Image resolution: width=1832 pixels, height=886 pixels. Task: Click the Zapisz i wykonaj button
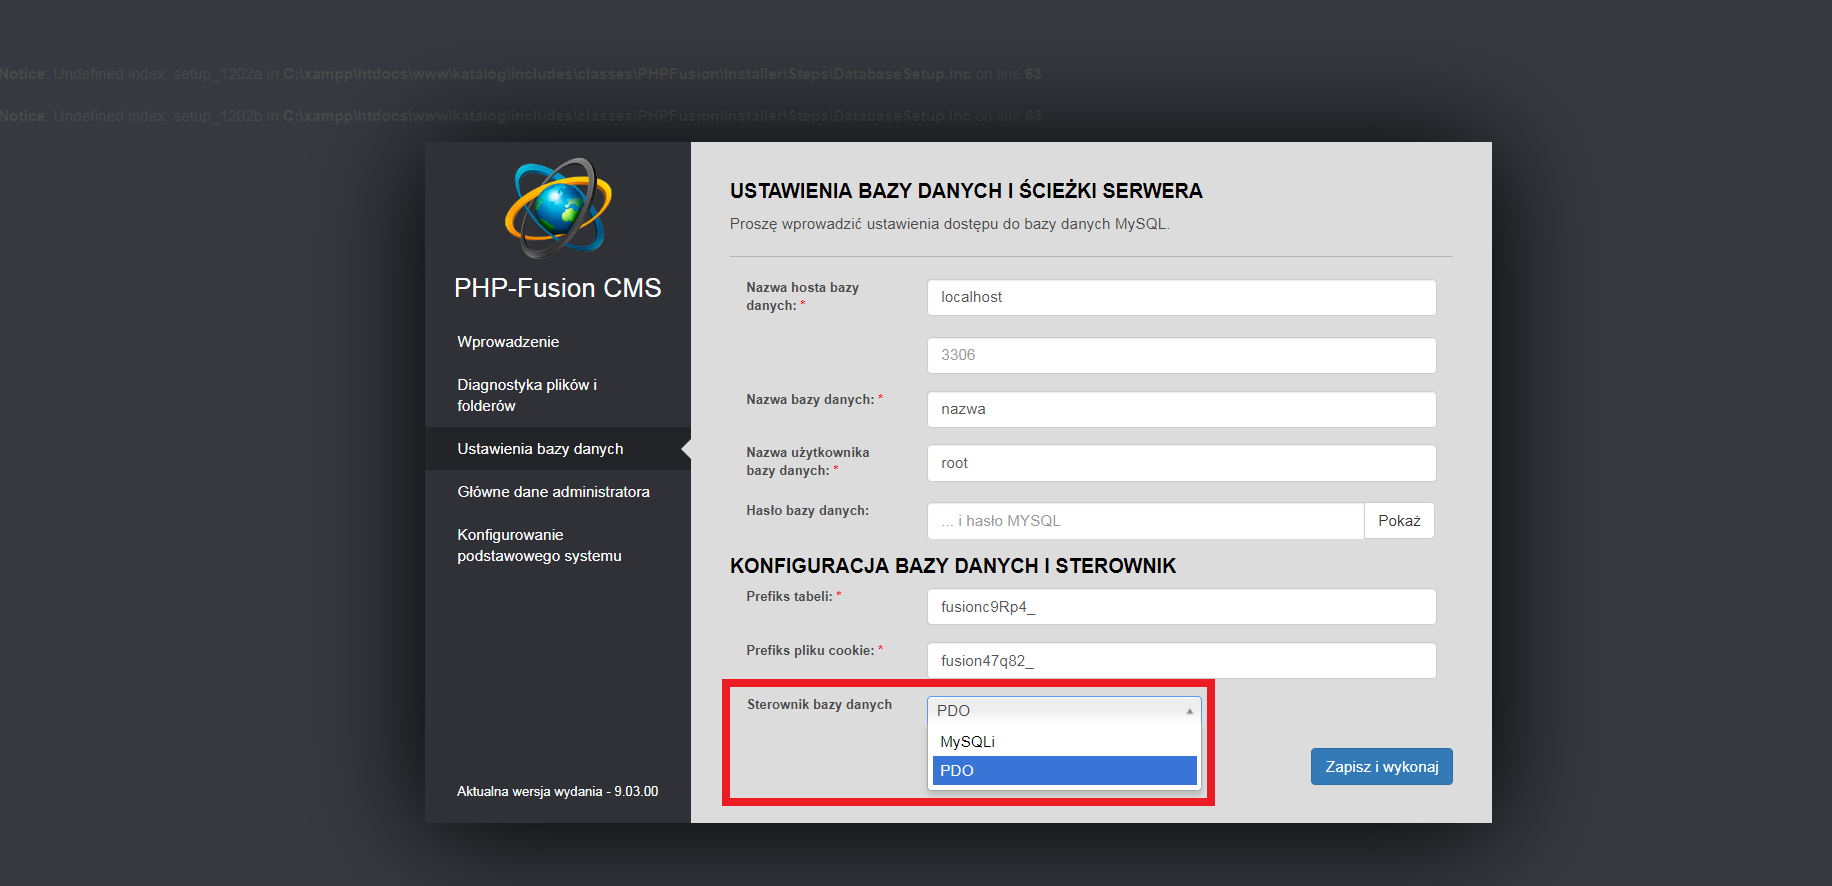pyautogui.click(x=1381, y=767)
